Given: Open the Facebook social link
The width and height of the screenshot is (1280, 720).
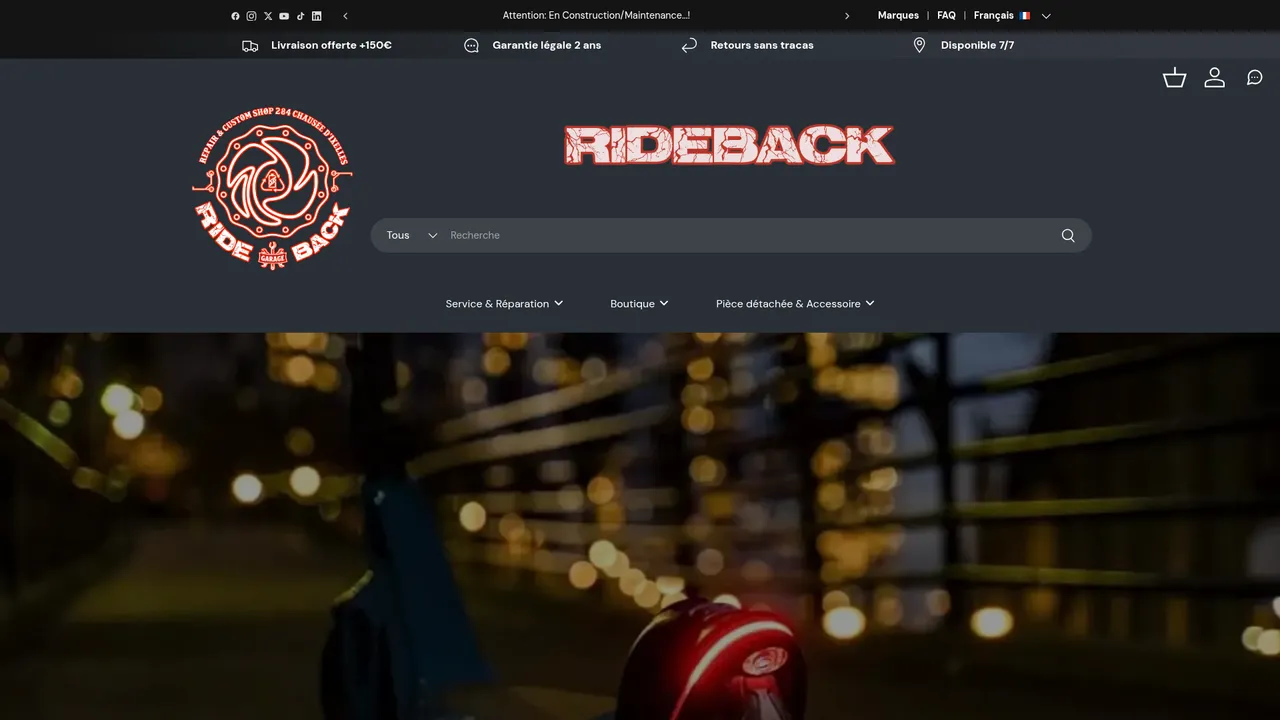Looking at the screenshot, I should tap(236, 16).
